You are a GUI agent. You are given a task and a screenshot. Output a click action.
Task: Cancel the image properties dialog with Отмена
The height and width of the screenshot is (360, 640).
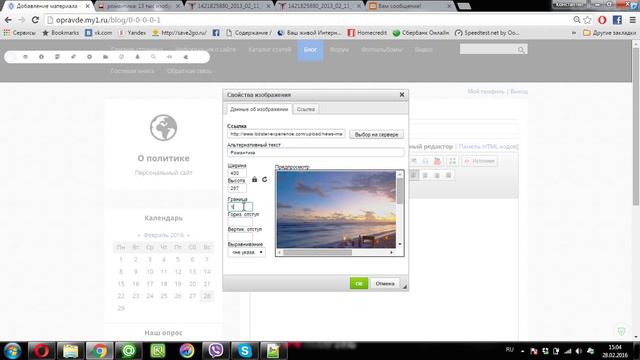pyautogui.click(x=385, y=283)
